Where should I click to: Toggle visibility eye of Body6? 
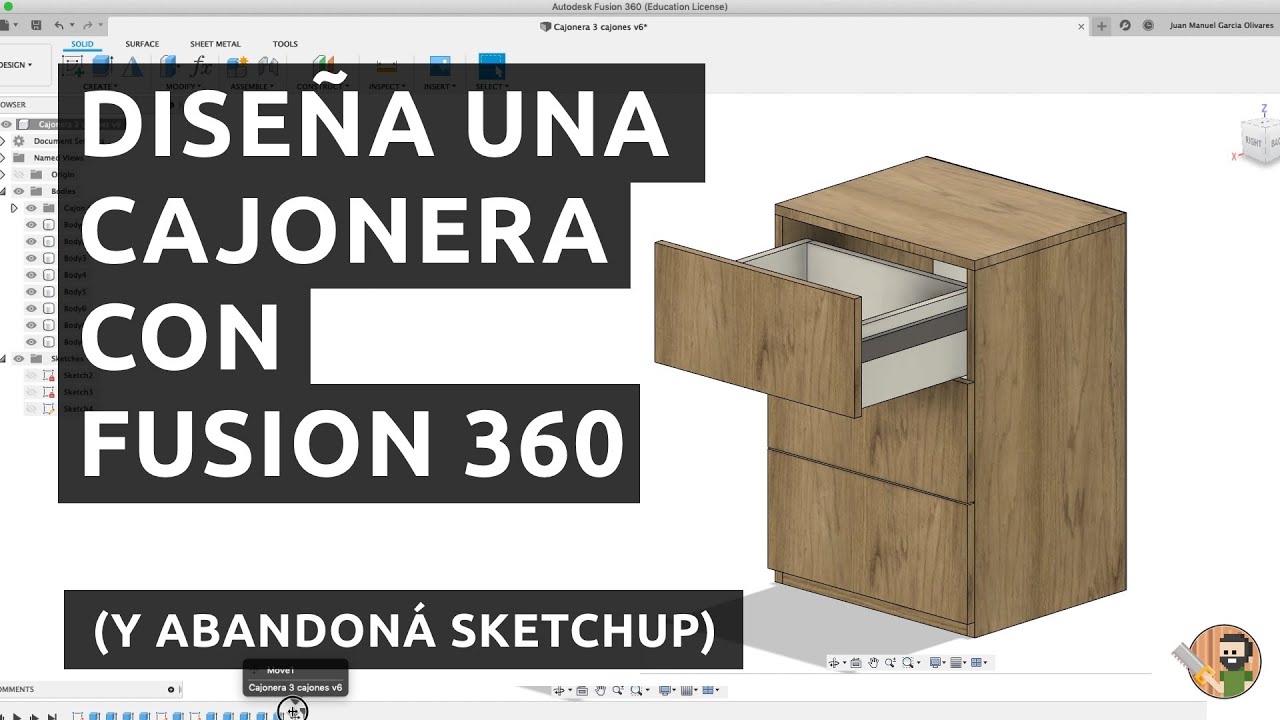(x=31, y=308)
